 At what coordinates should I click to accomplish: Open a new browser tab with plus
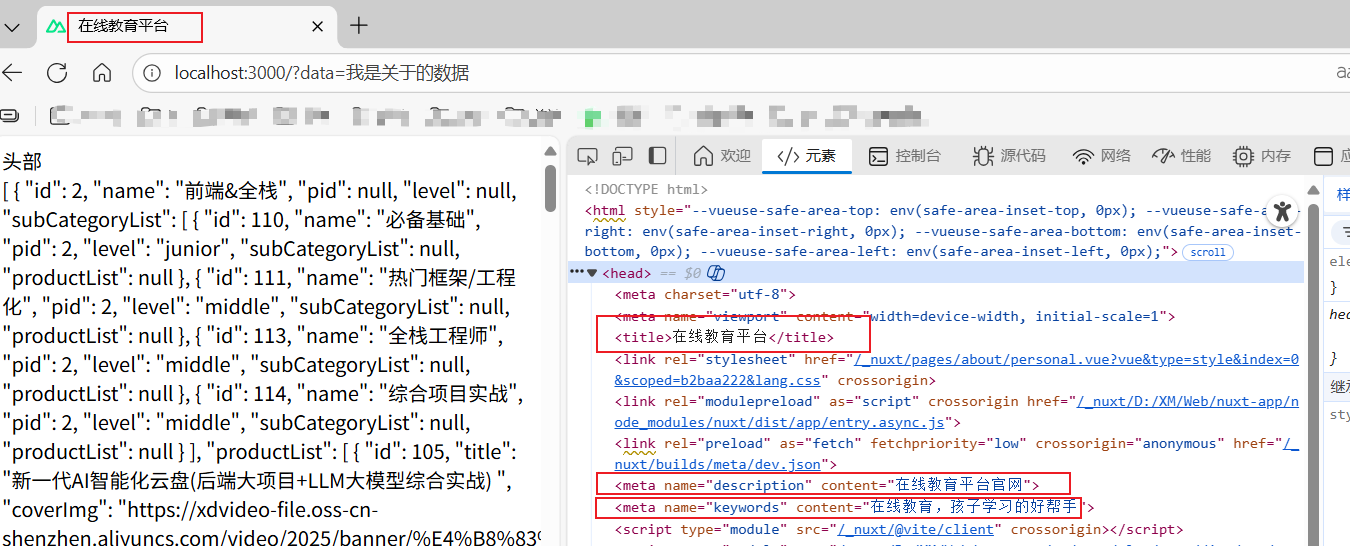[359, 26]
